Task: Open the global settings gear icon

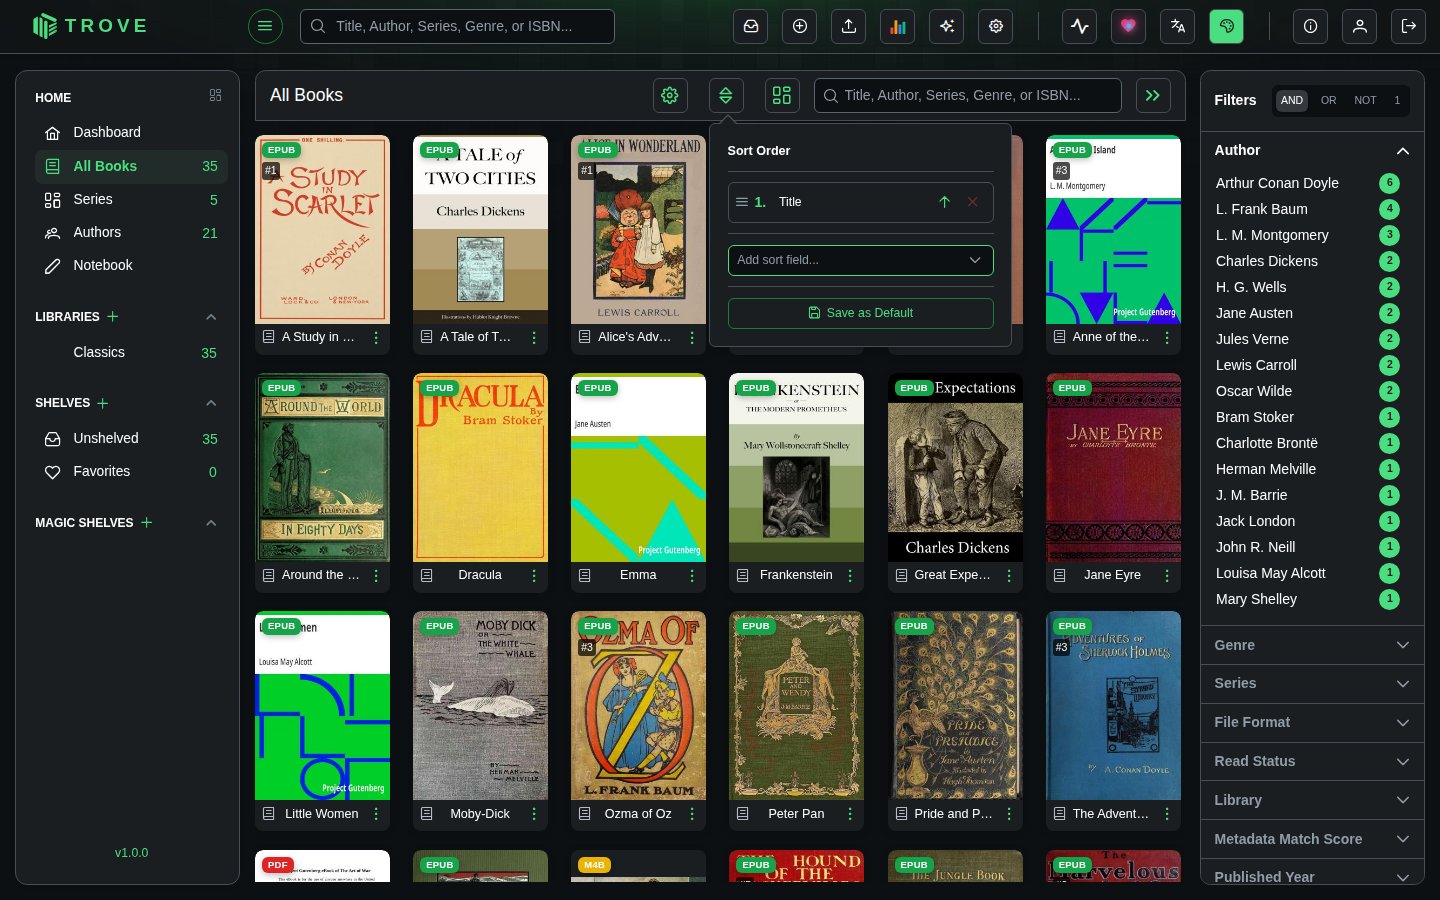Action: point(996,27)
